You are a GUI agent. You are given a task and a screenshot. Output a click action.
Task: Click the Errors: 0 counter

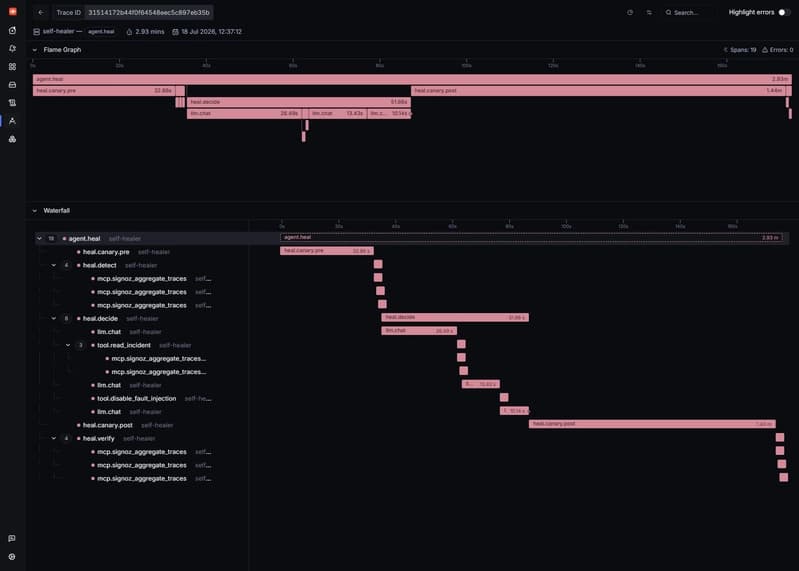pos(781,50)
